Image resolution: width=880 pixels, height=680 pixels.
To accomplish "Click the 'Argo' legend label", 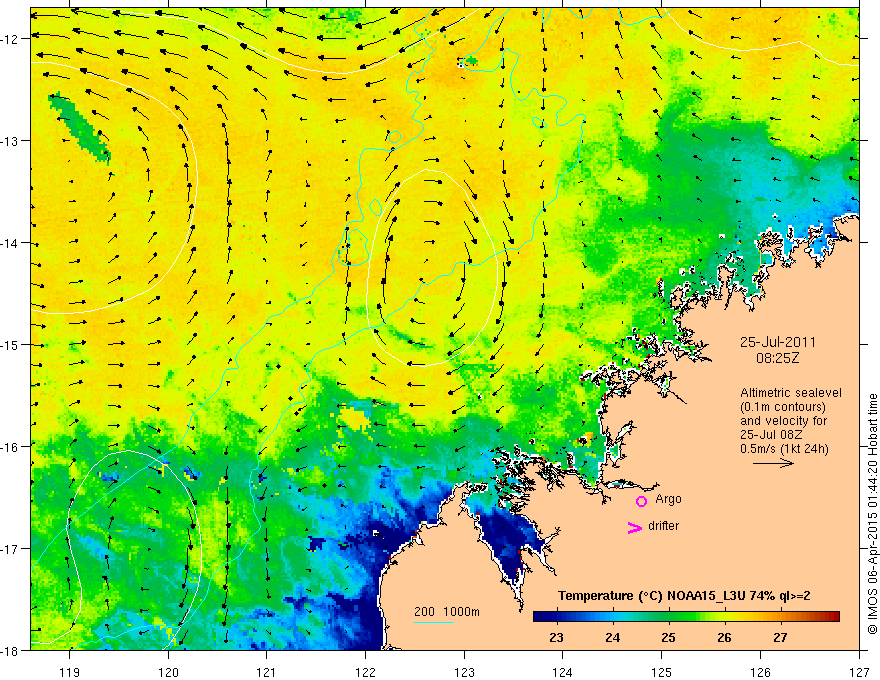I will click(668, 499).
